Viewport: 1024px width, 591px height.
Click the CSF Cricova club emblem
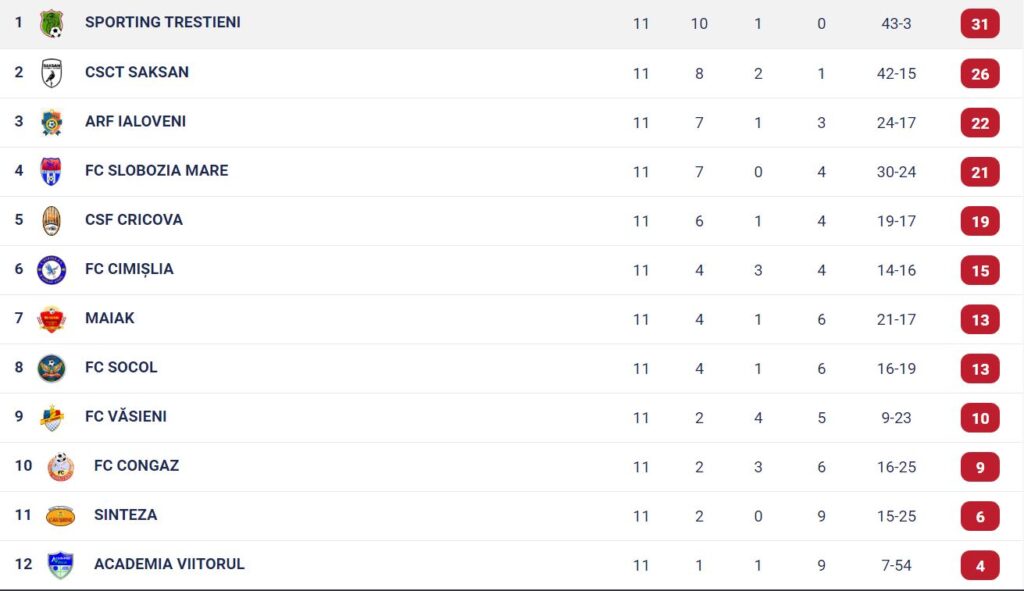[x=51, y=221]
